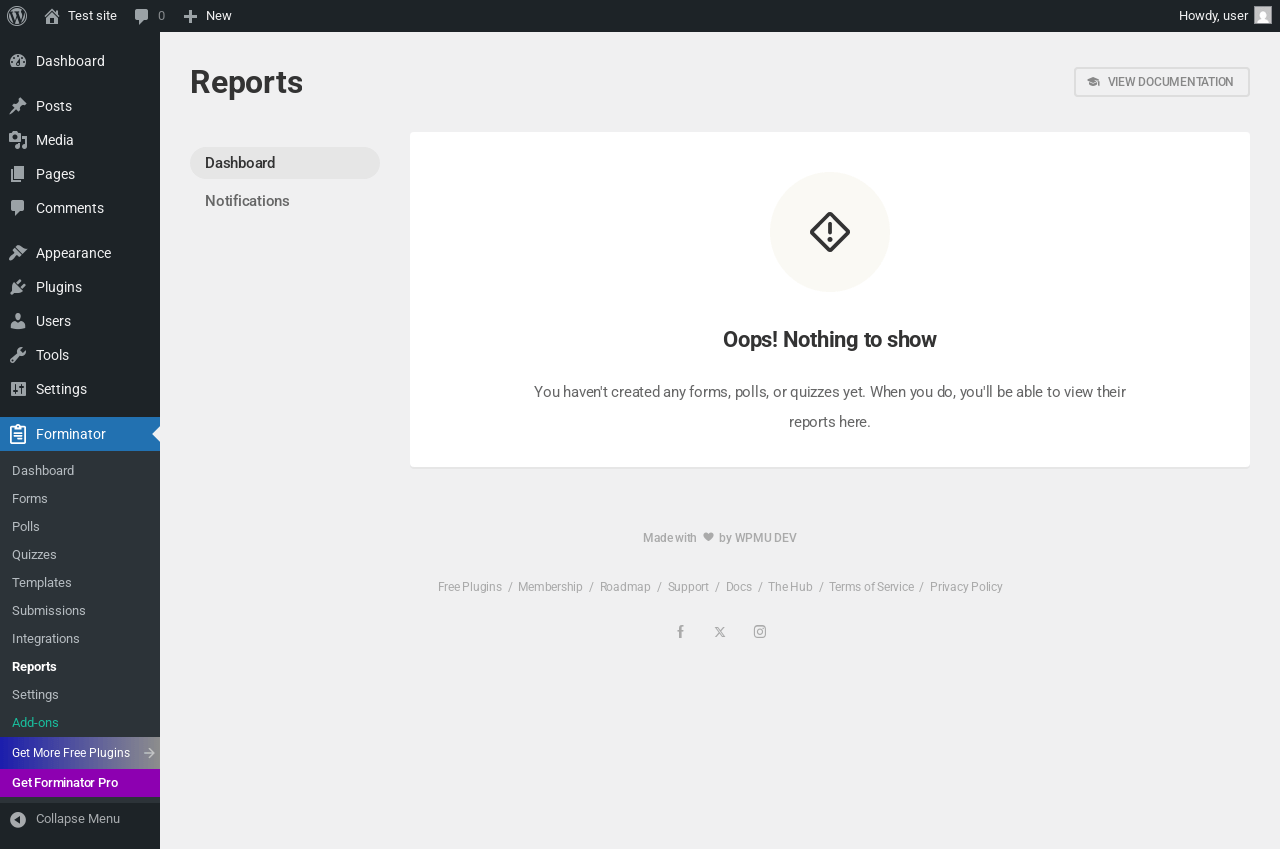Click Get More Free Plugins

tap(80, 753)
